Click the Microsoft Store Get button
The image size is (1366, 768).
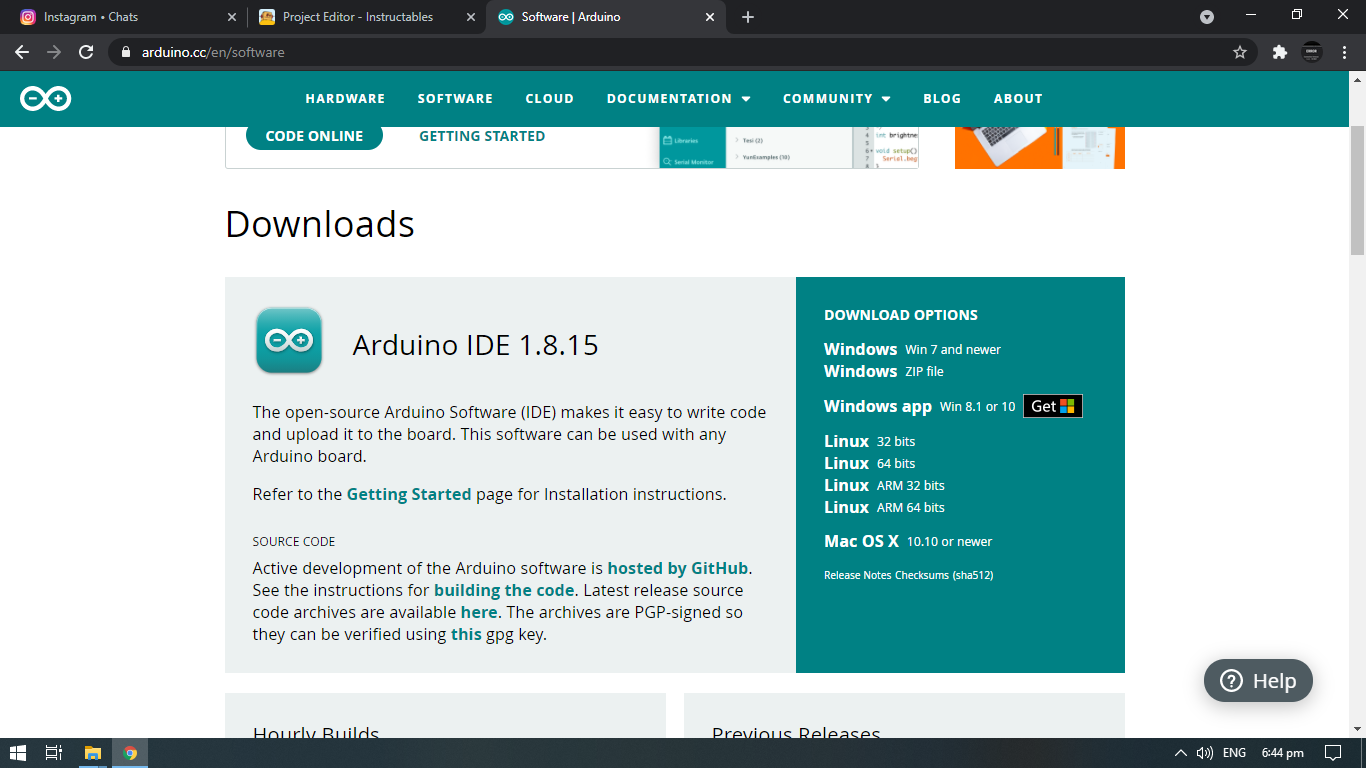click(1053, 406)
